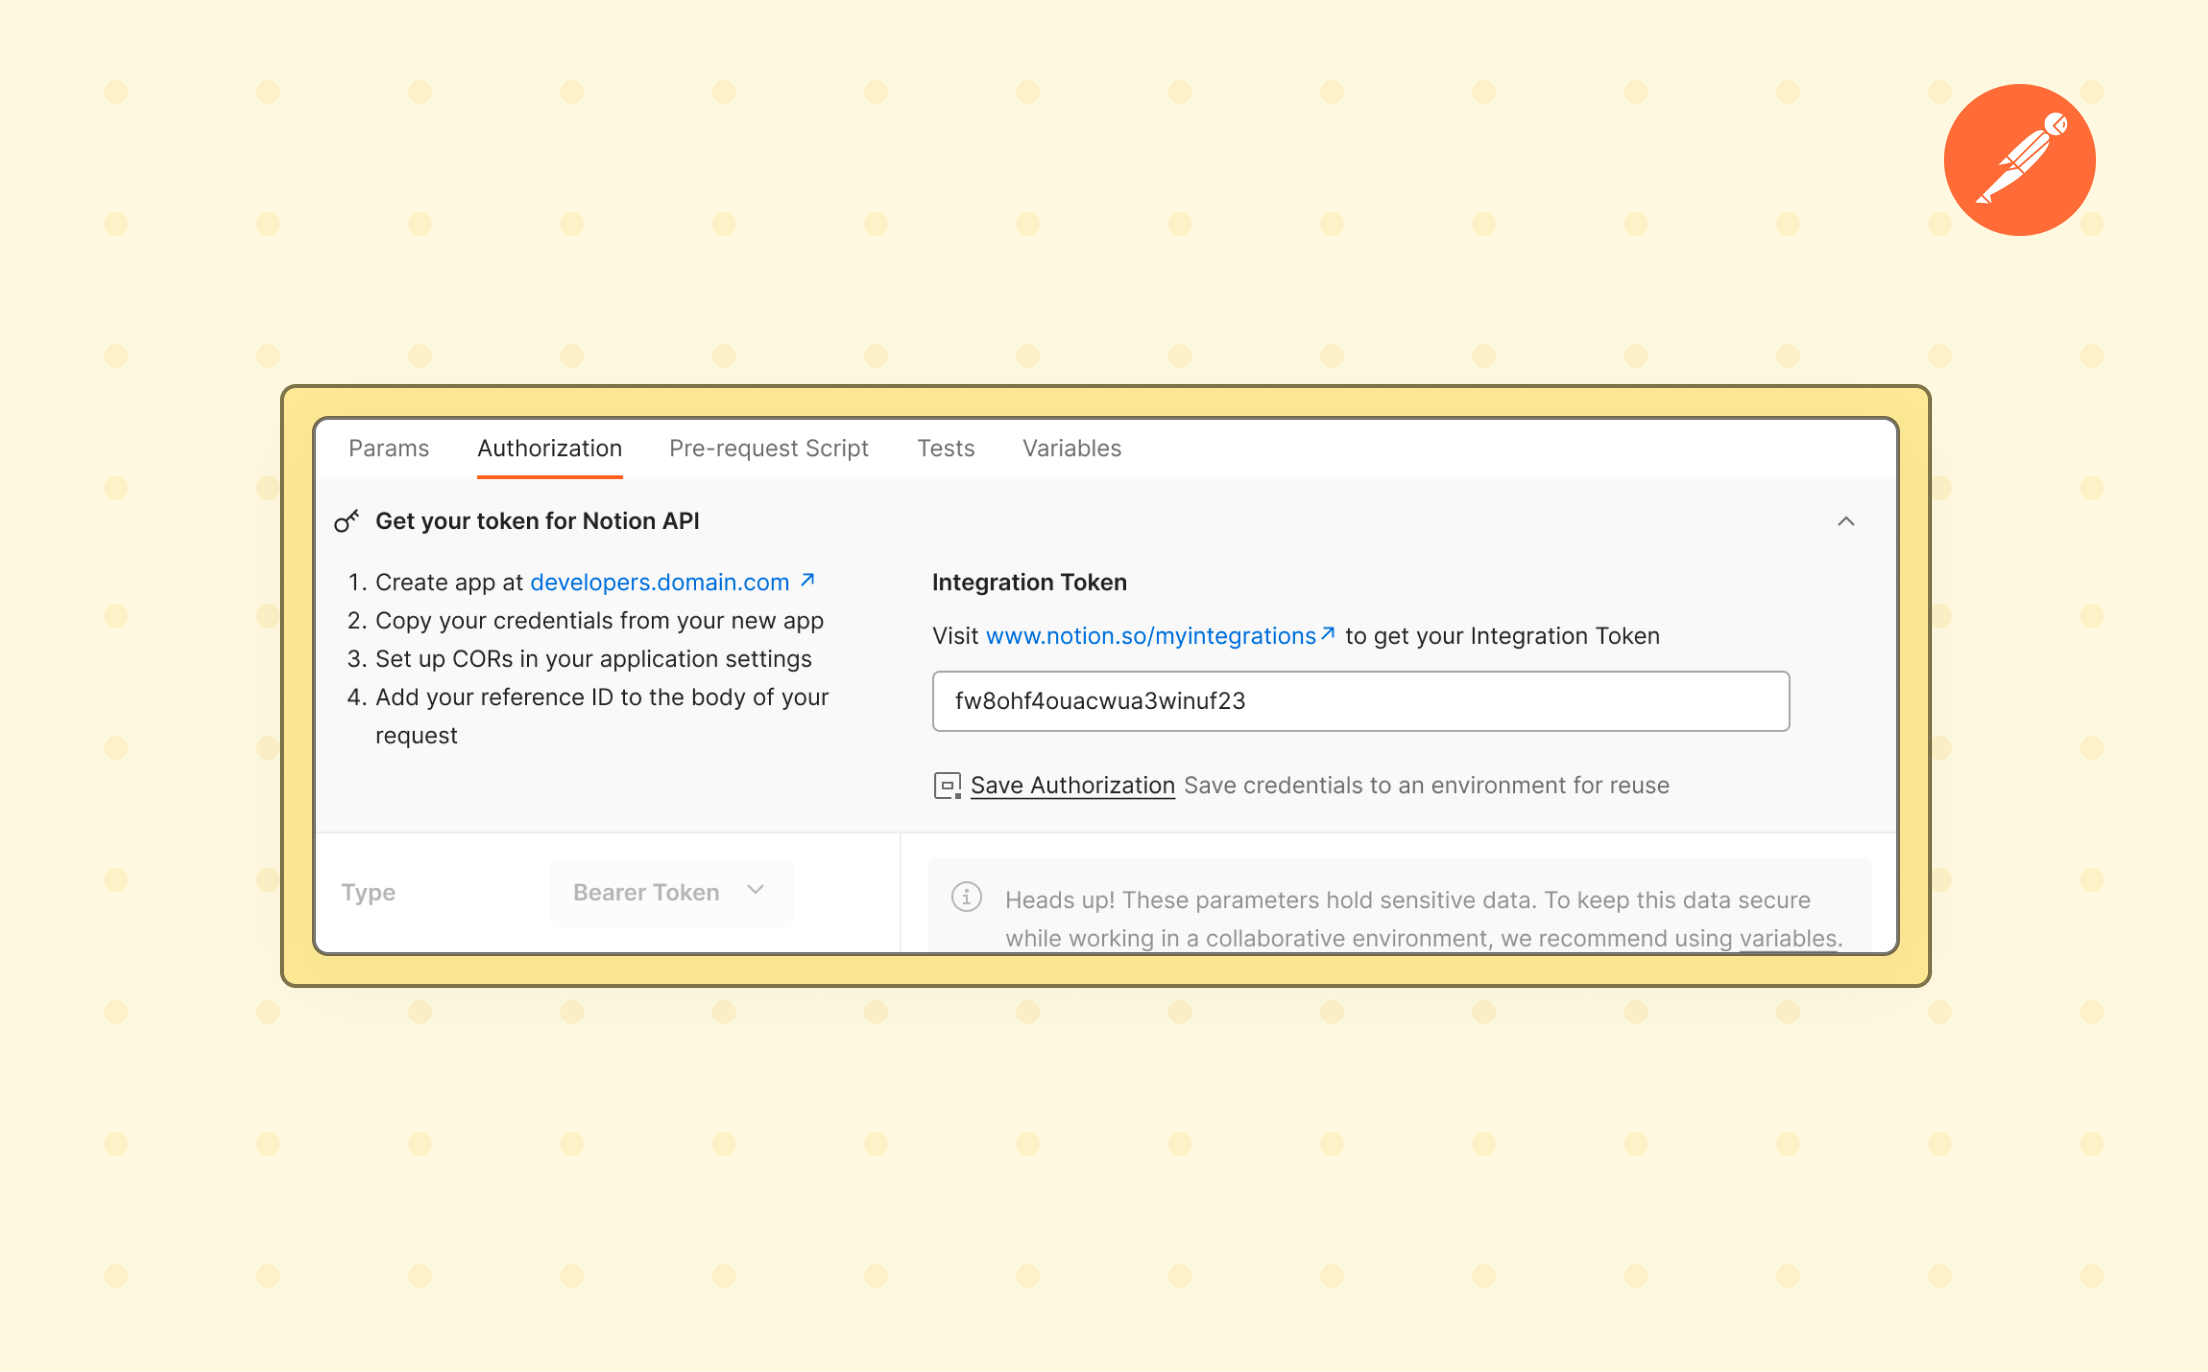Click the 'Heads up!' warning message text
The width and height of the screenshot is (2208, 1372).
click(1424, 919)
